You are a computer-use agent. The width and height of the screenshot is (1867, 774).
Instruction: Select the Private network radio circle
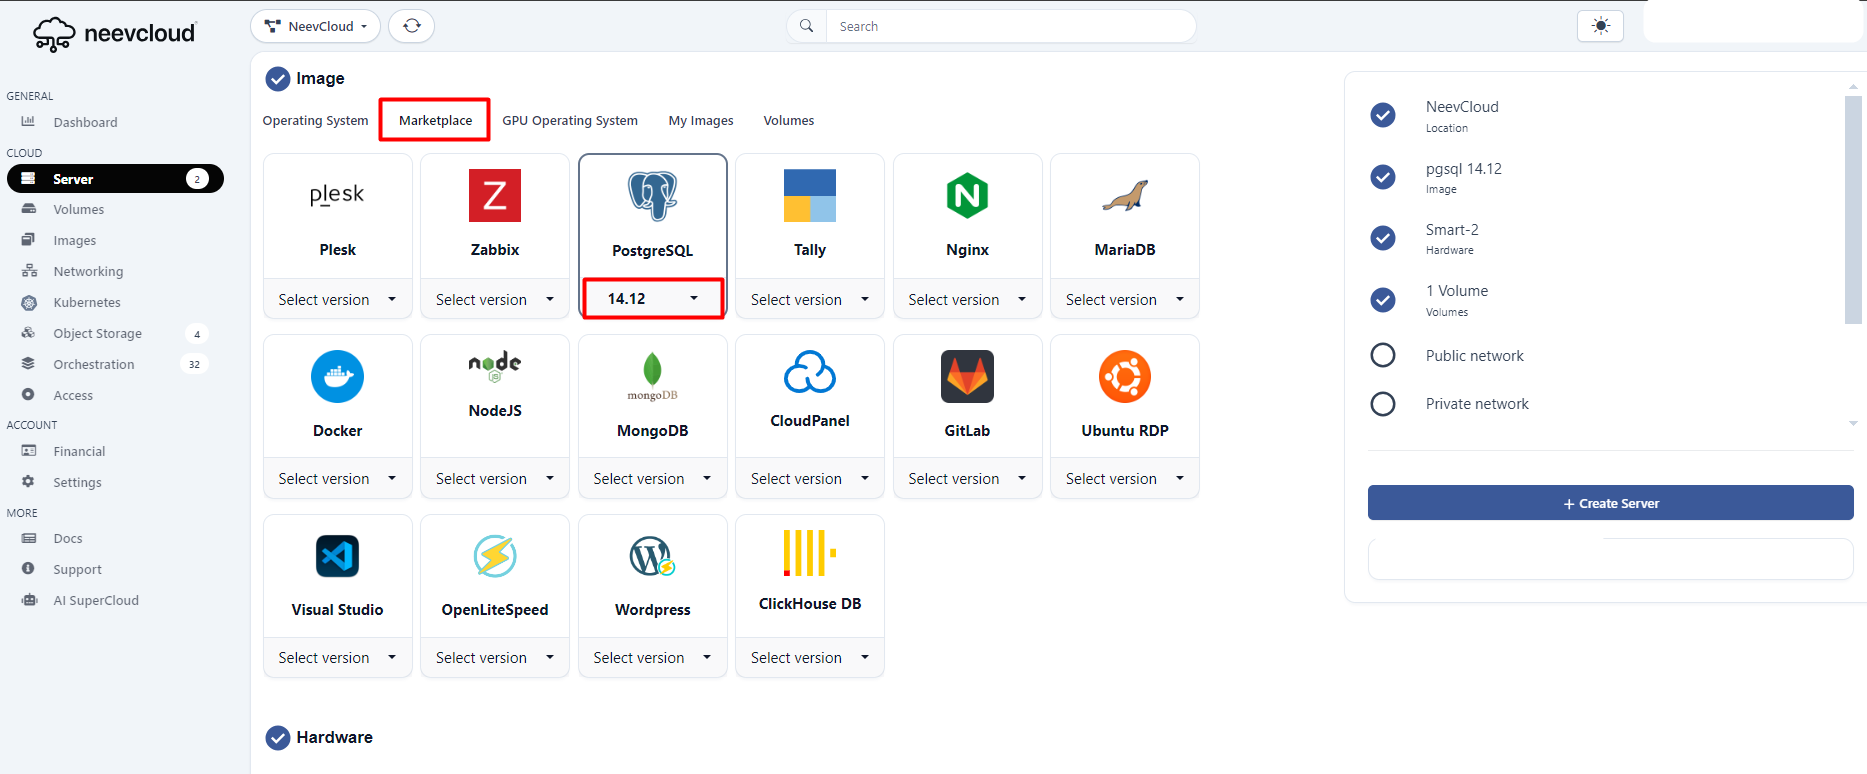(1383, 404)
